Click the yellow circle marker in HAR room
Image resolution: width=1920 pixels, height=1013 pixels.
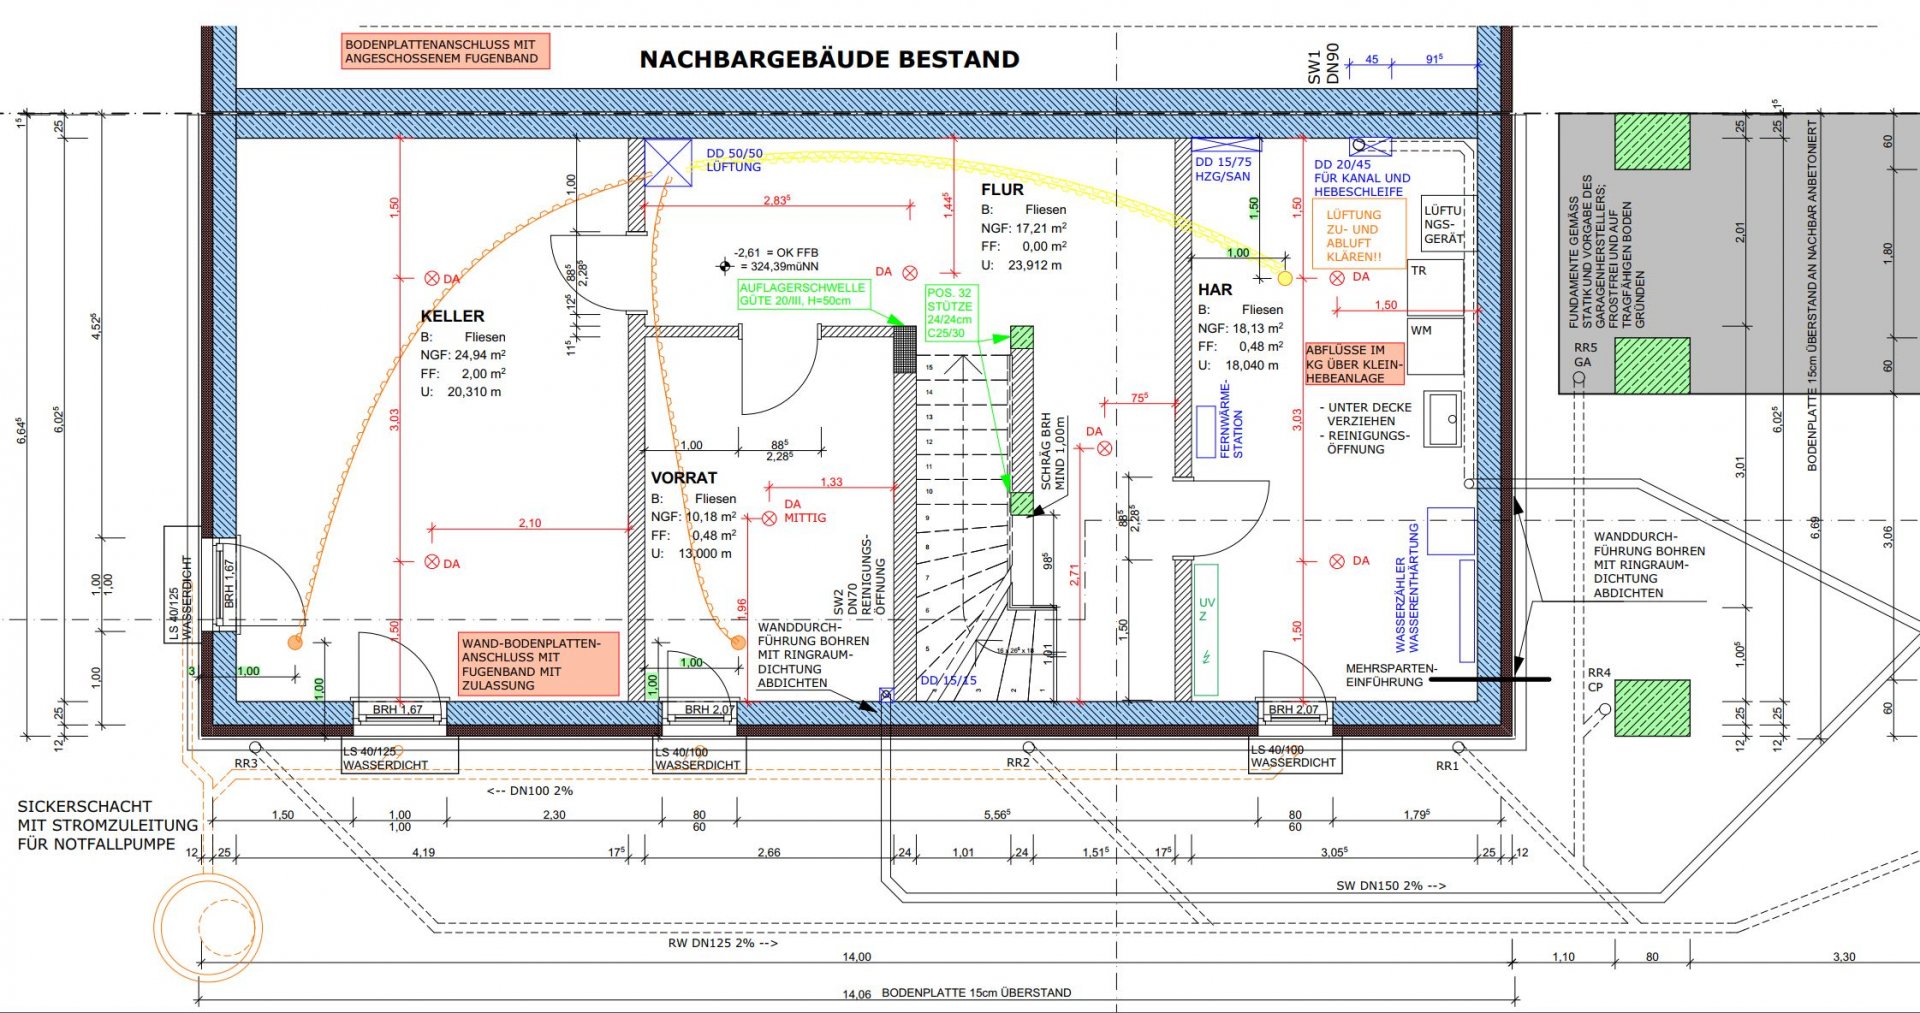pos(1285,278)
